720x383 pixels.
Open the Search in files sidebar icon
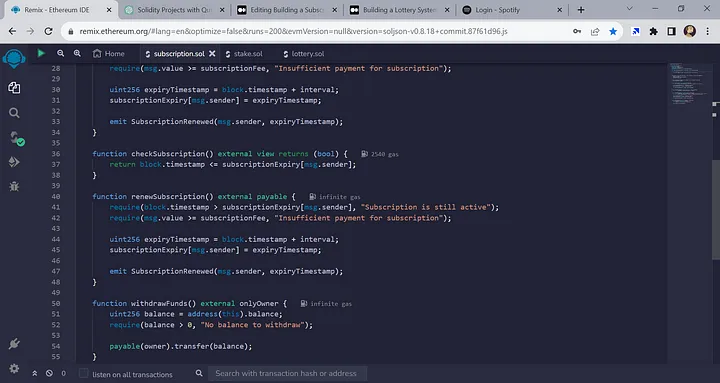point(14,113)
